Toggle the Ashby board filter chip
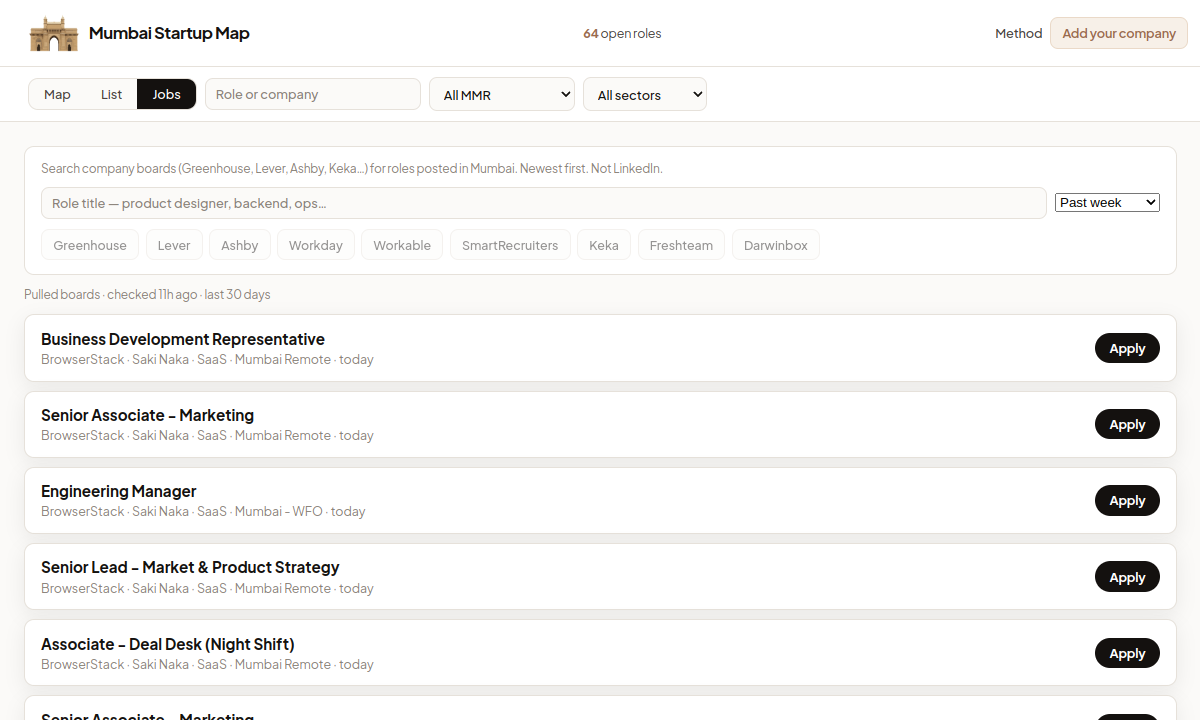 [x=240, y=245]
